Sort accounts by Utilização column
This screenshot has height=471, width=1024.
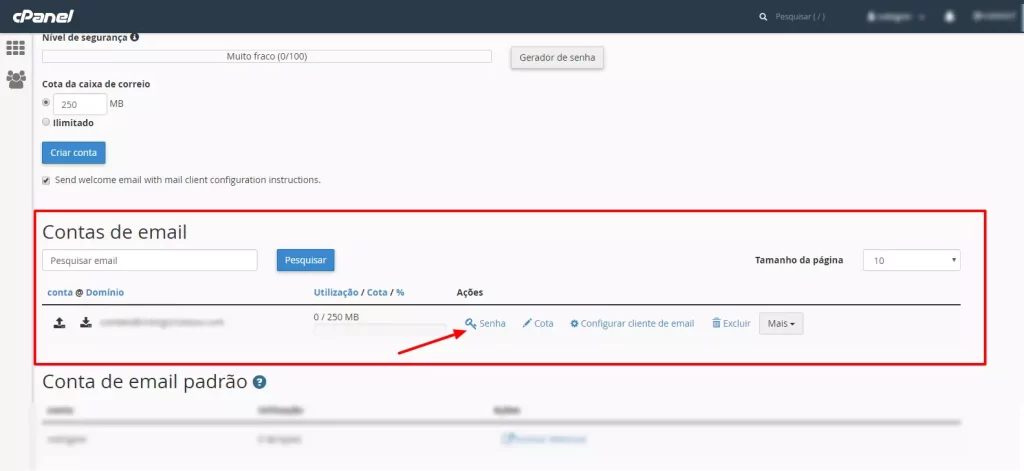337,292
